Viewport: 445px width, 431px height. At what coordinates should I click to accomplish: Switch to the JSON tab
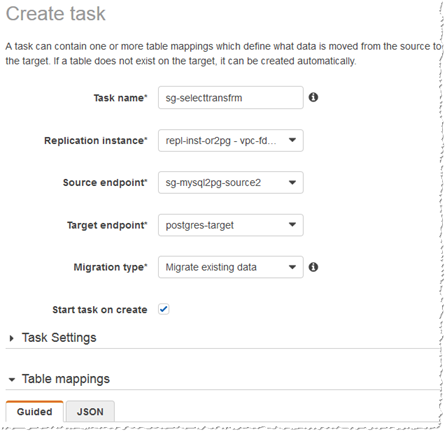coord(90,411)
